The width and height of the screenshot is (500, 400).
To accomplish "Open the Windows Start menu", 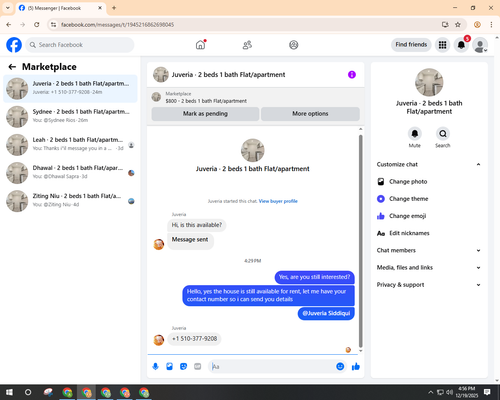I will (9, 392).
